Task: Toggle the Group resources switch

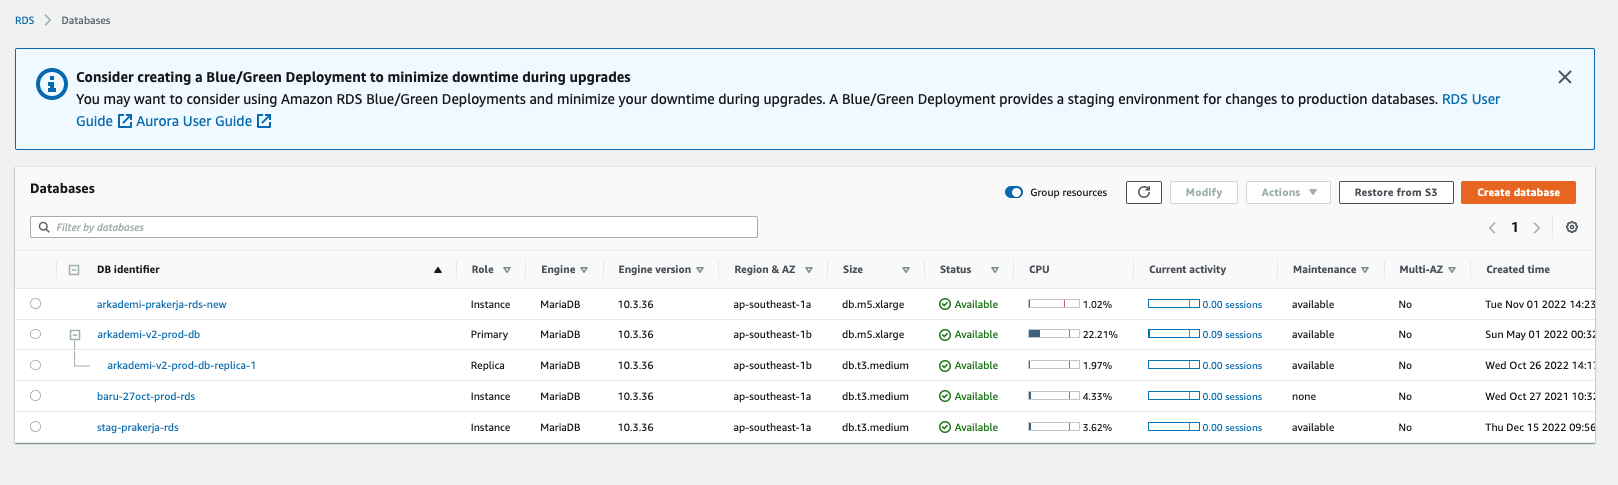Action: point(1014,192)
